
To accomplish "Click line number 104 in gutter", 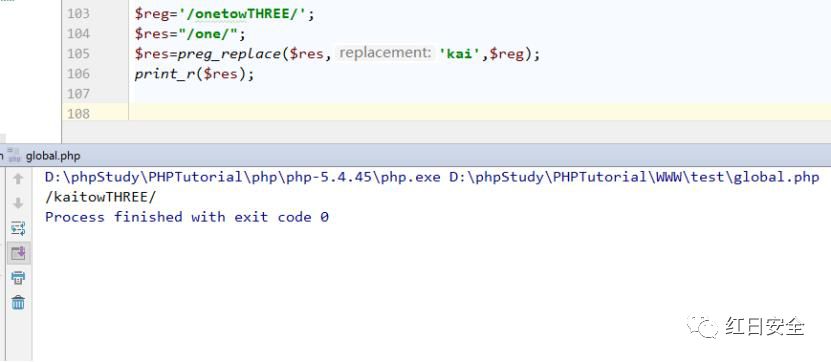I will pyautogui.click(x=78, y=33).
